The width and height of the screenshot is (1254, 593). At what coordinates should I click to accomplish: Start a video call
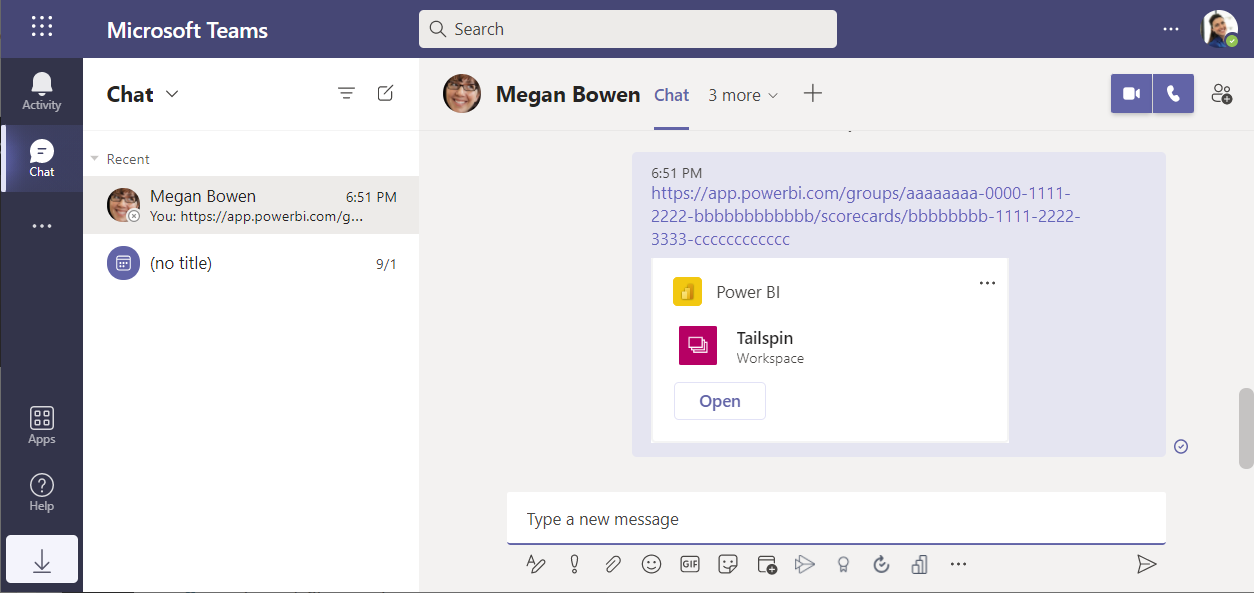coord(1132,93)
